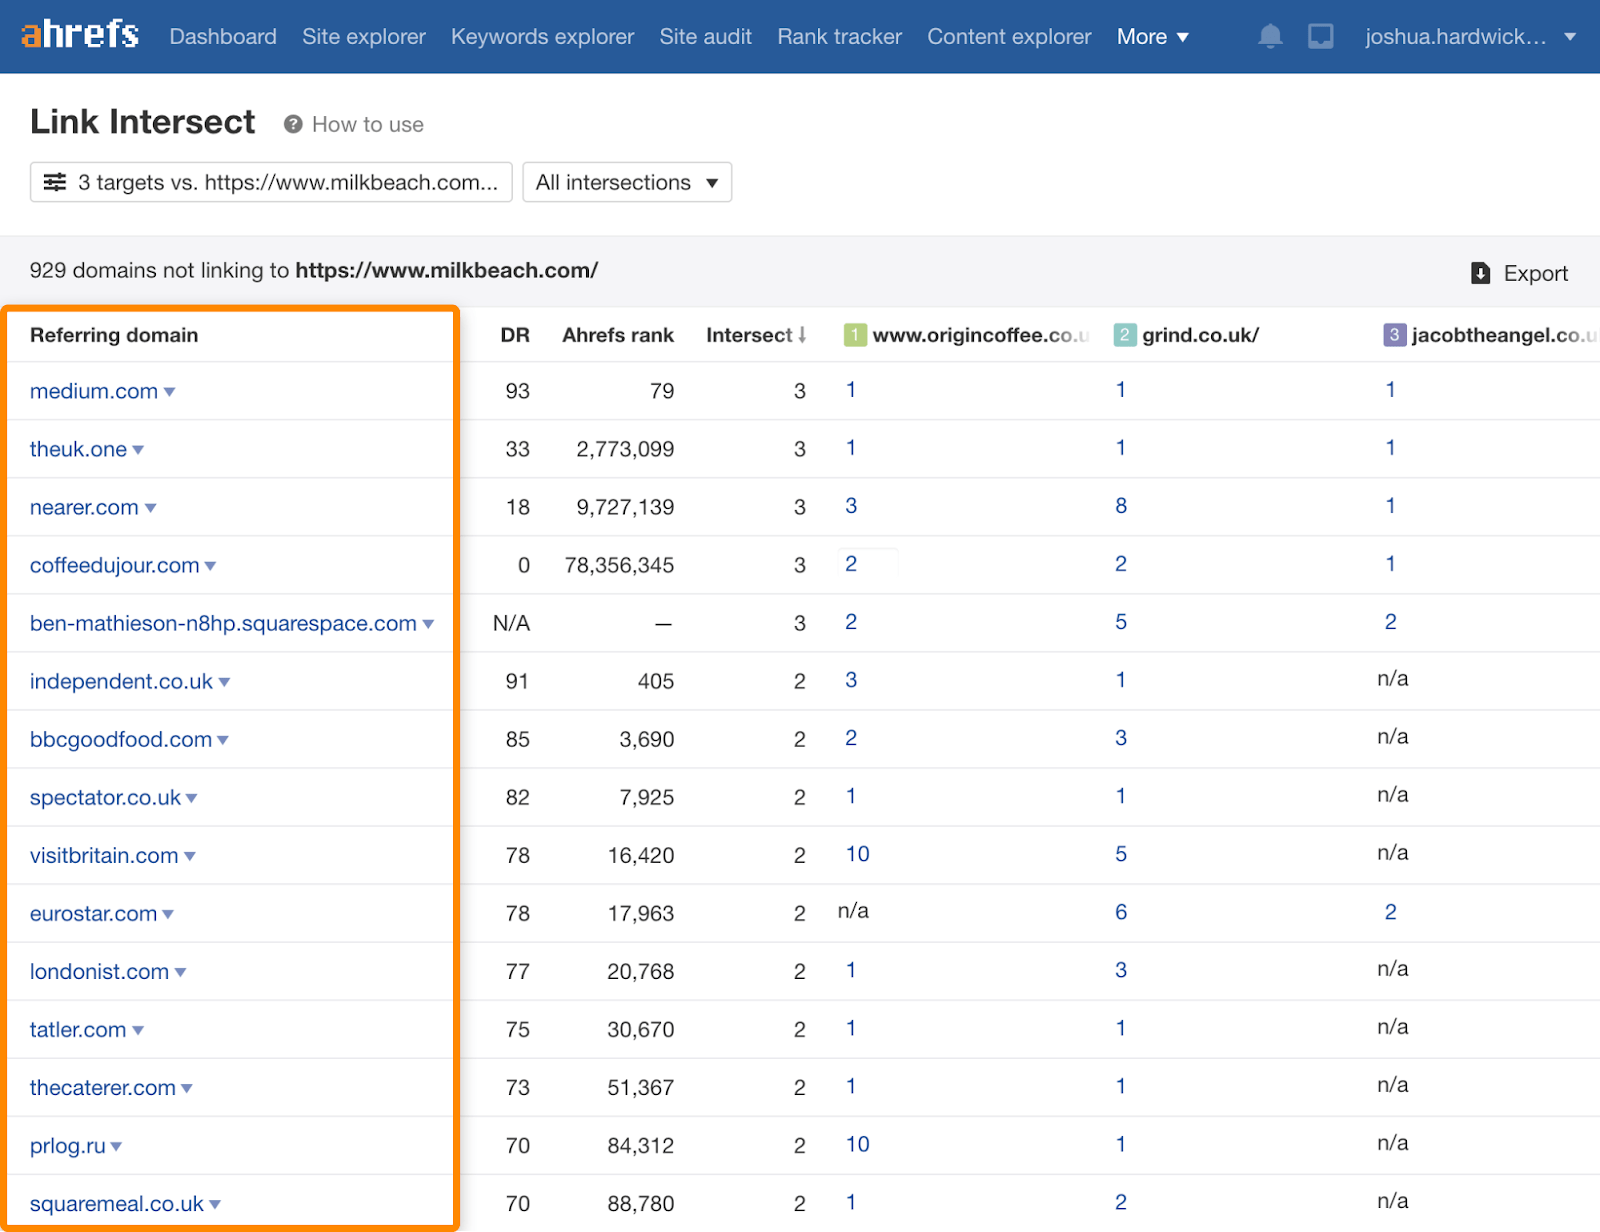Open the All intersections dropdown
1600x1232 pixels.
(x=627, y=182)
